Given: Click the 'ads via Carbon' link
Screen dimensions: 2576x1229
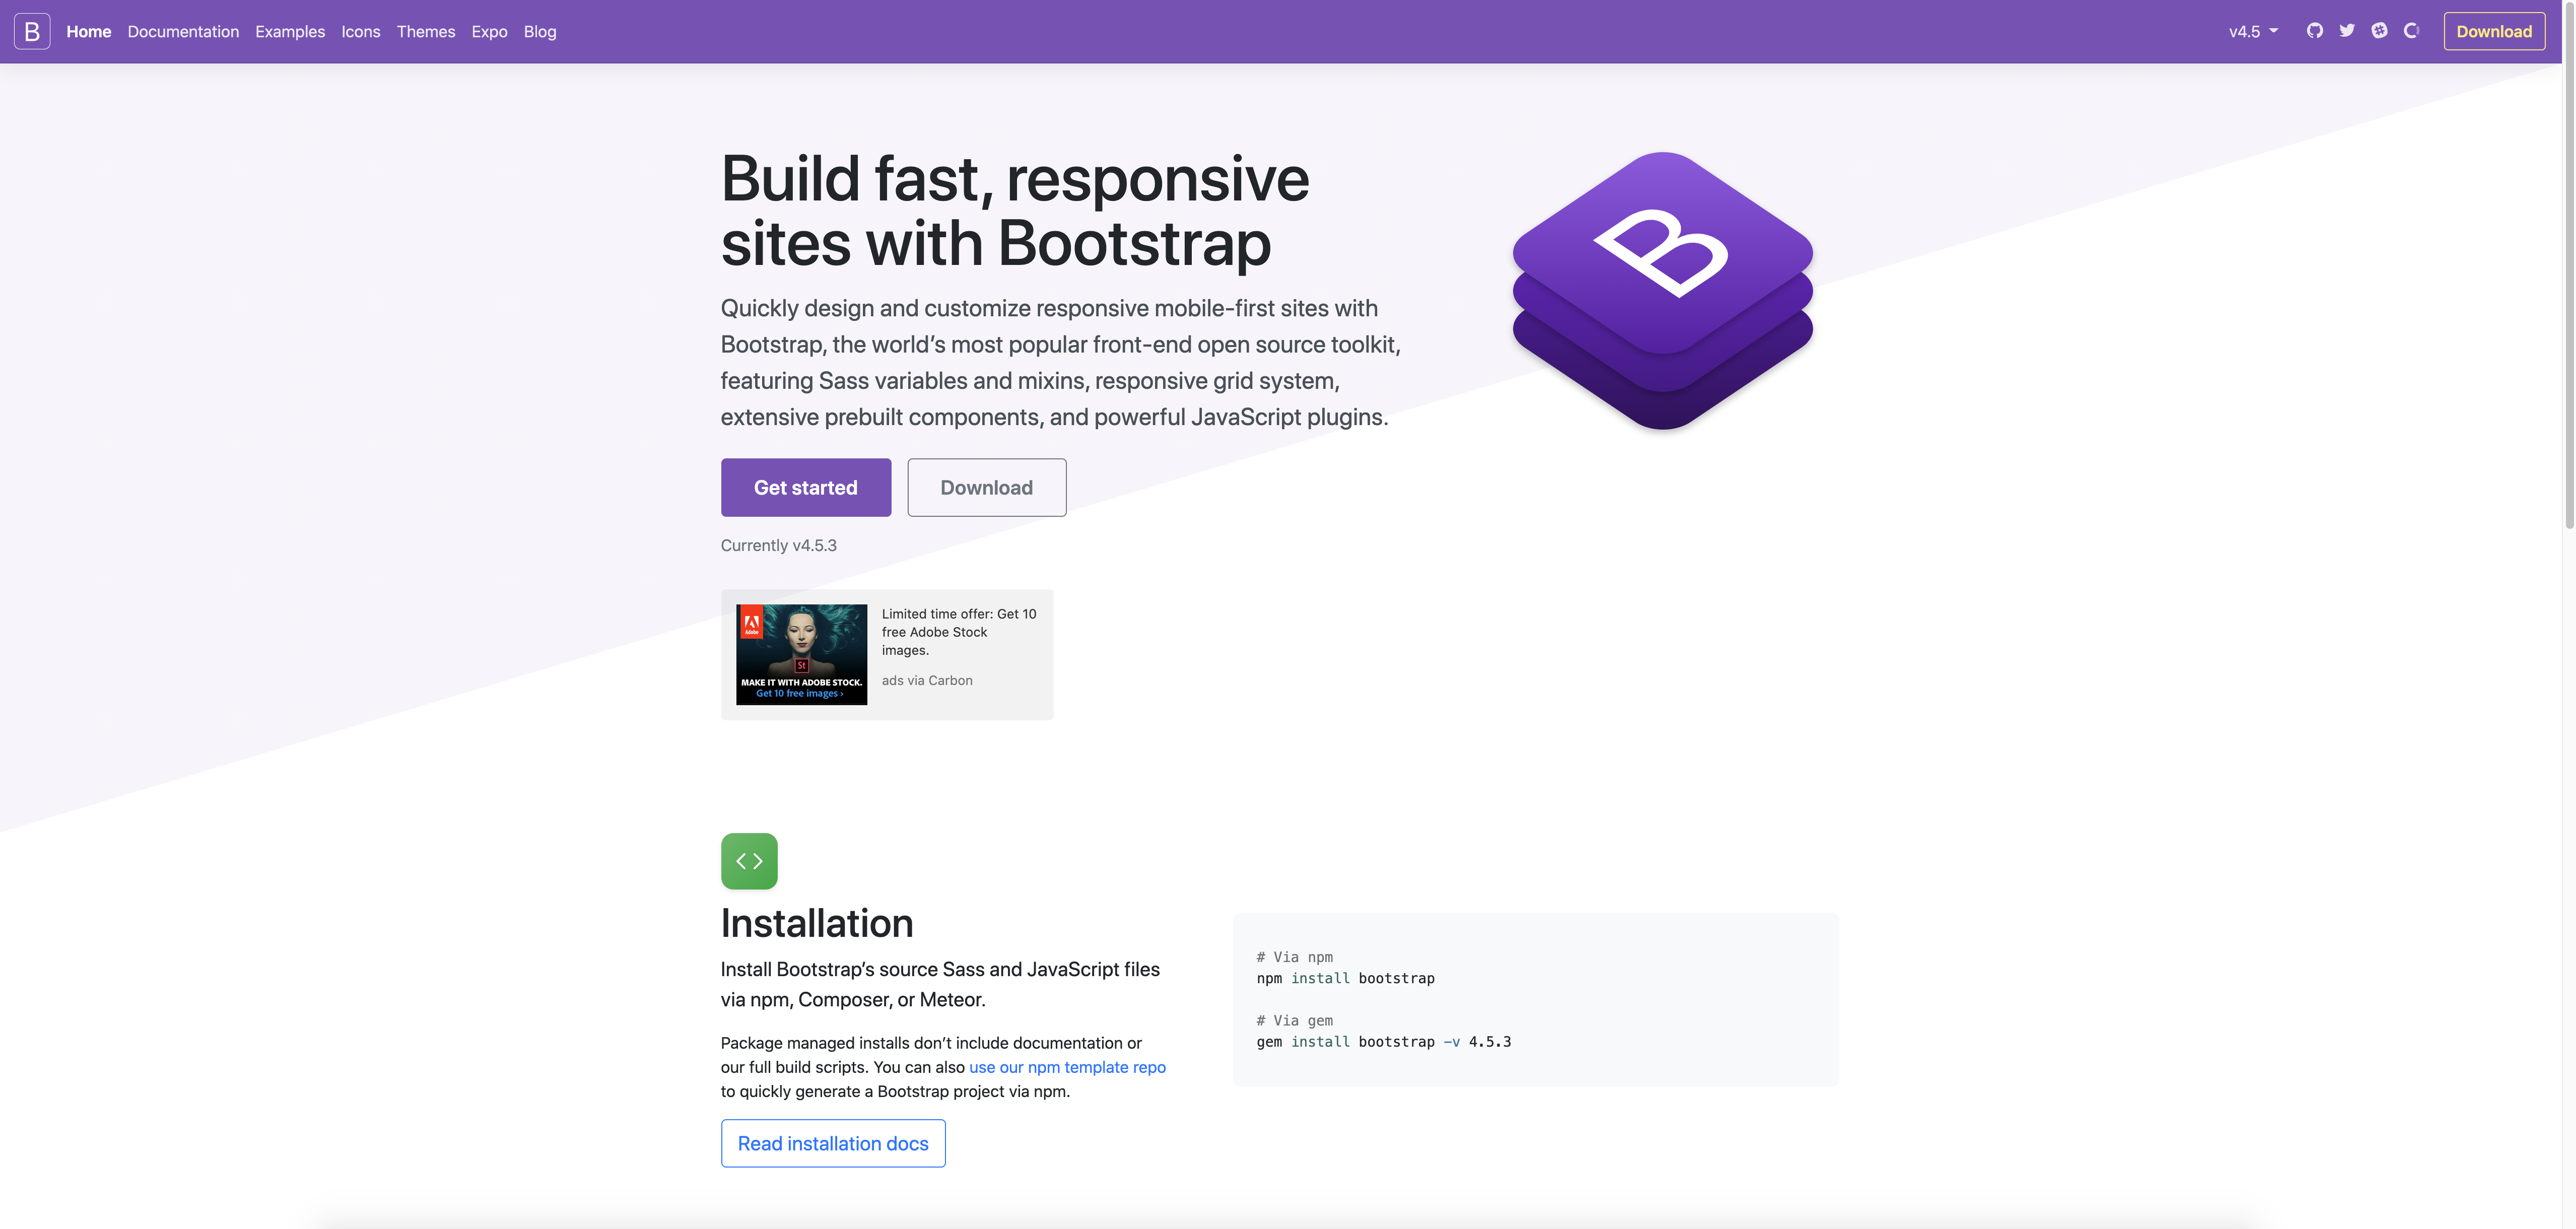Looking at the screenshot, I should [x=927, y=680].
